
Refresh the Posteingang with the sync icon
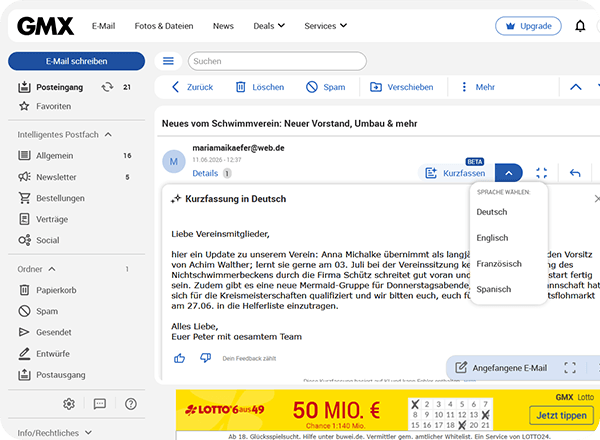(x=107, y=87)
